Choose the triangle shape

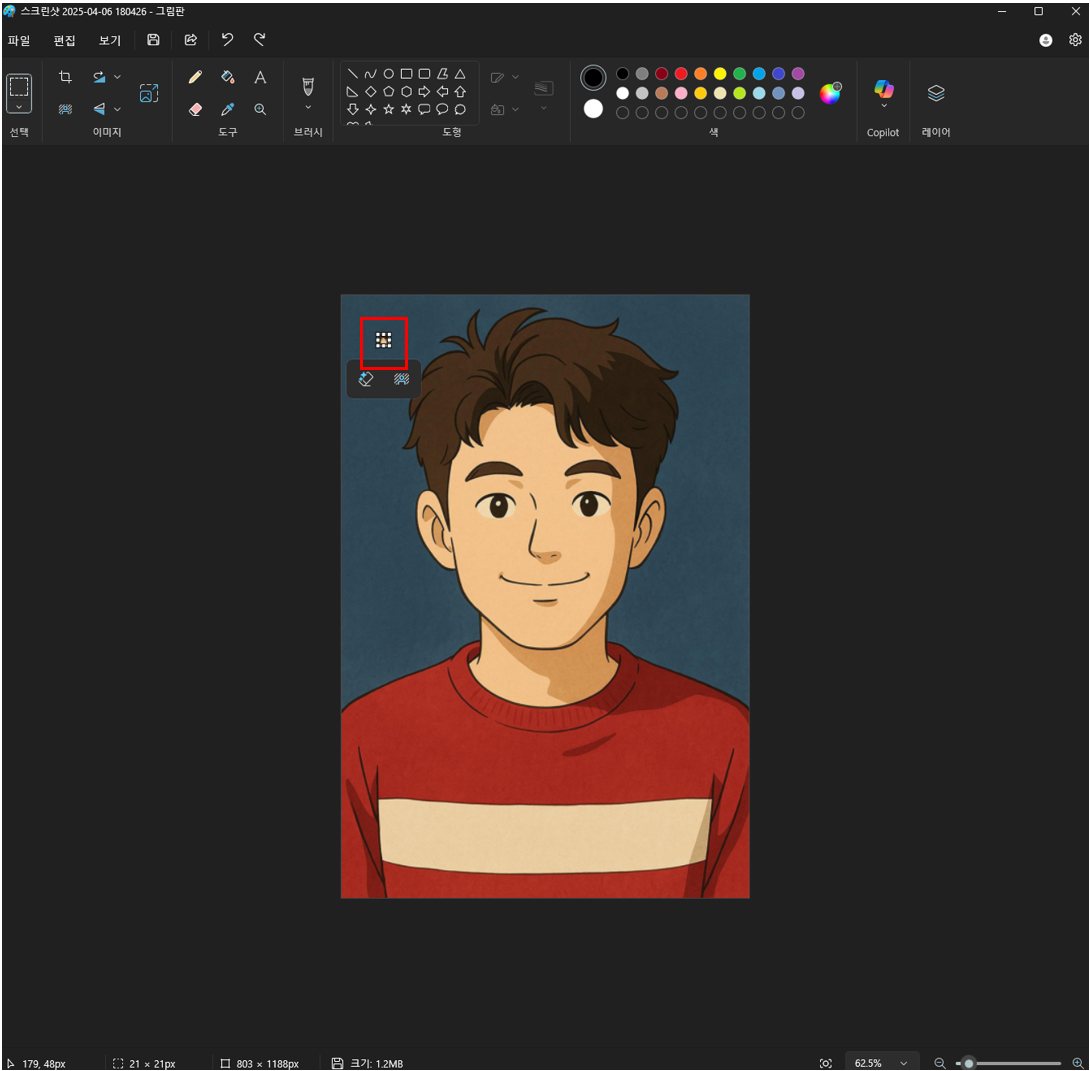[x=460, y=74]
